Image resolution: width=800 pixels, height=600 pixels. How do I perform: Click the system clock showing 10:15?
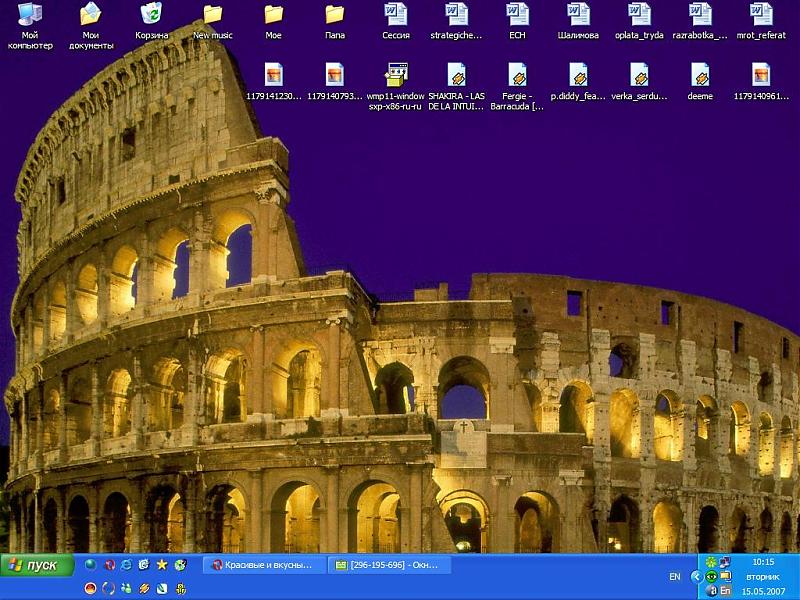coord(762,563)
